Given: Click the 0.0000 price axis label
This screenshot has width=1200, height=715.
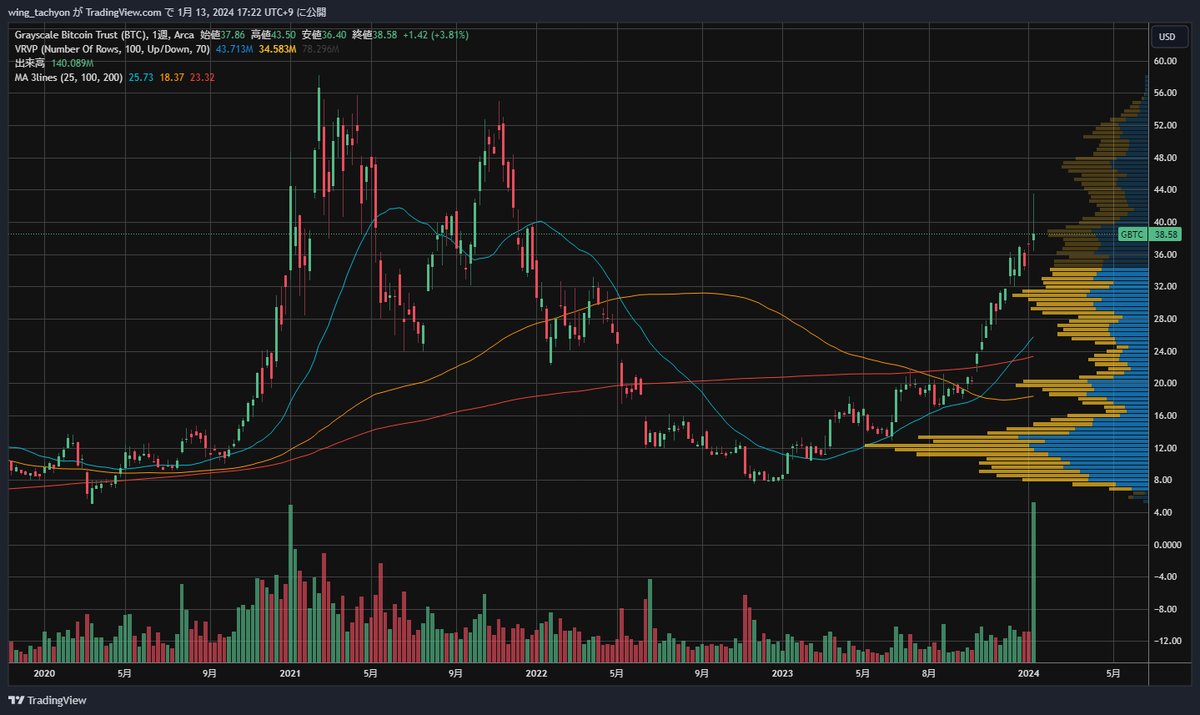Looking at the screenshot, I should coord(1166,545).
